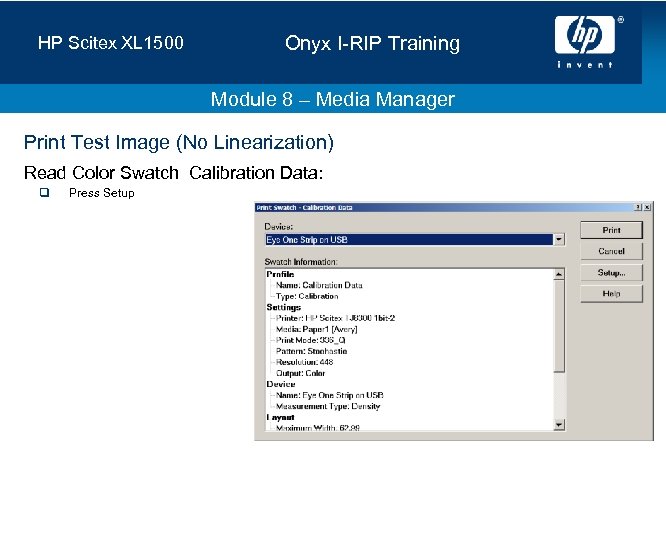
Task: Select 'Output: Color' row
Action: click(x=300, y=373)
